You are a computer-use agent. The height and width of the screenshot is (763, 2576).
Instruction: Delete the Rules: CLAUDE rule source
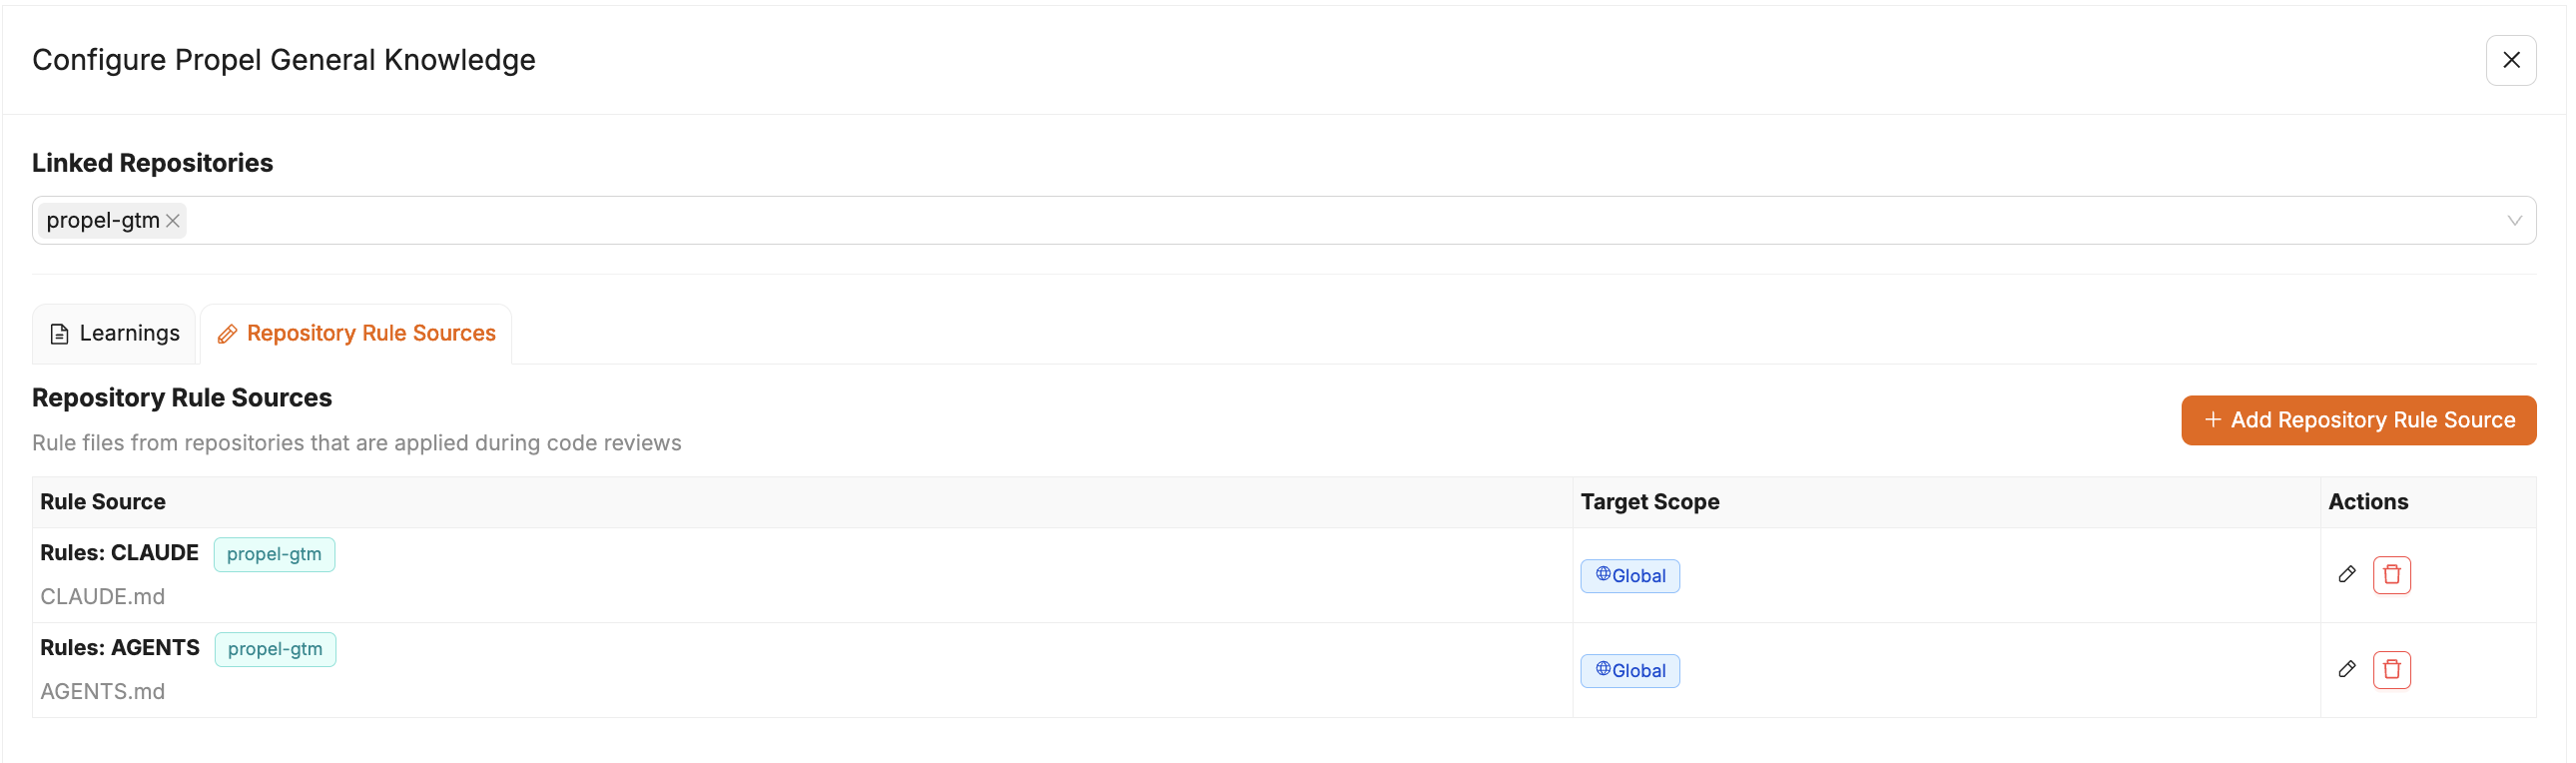coord(2392,574)
